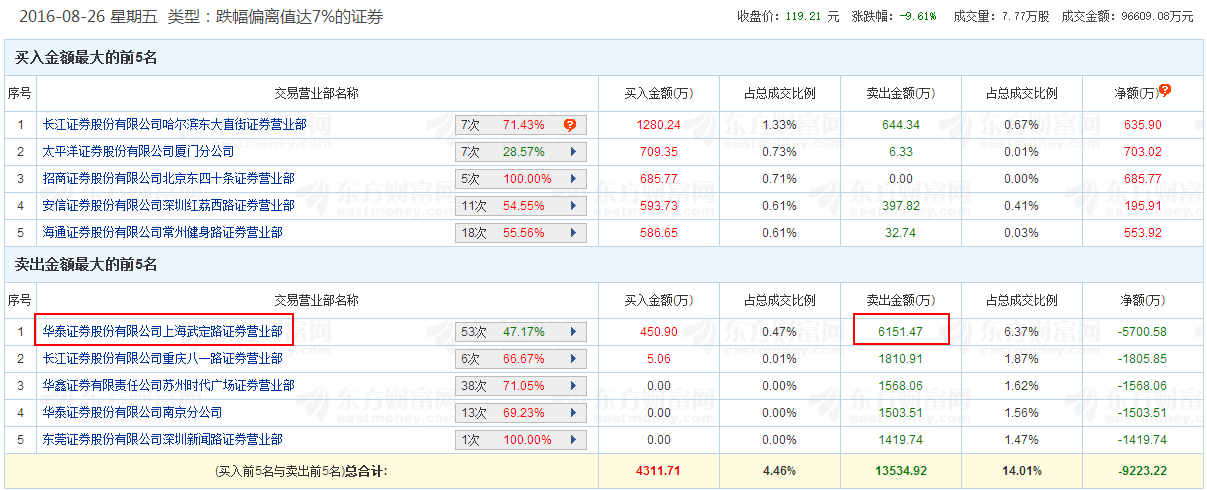Click 卖出金额(万) header in bottom table
The image size is (1207, 490).
click(x=901, y=300)
